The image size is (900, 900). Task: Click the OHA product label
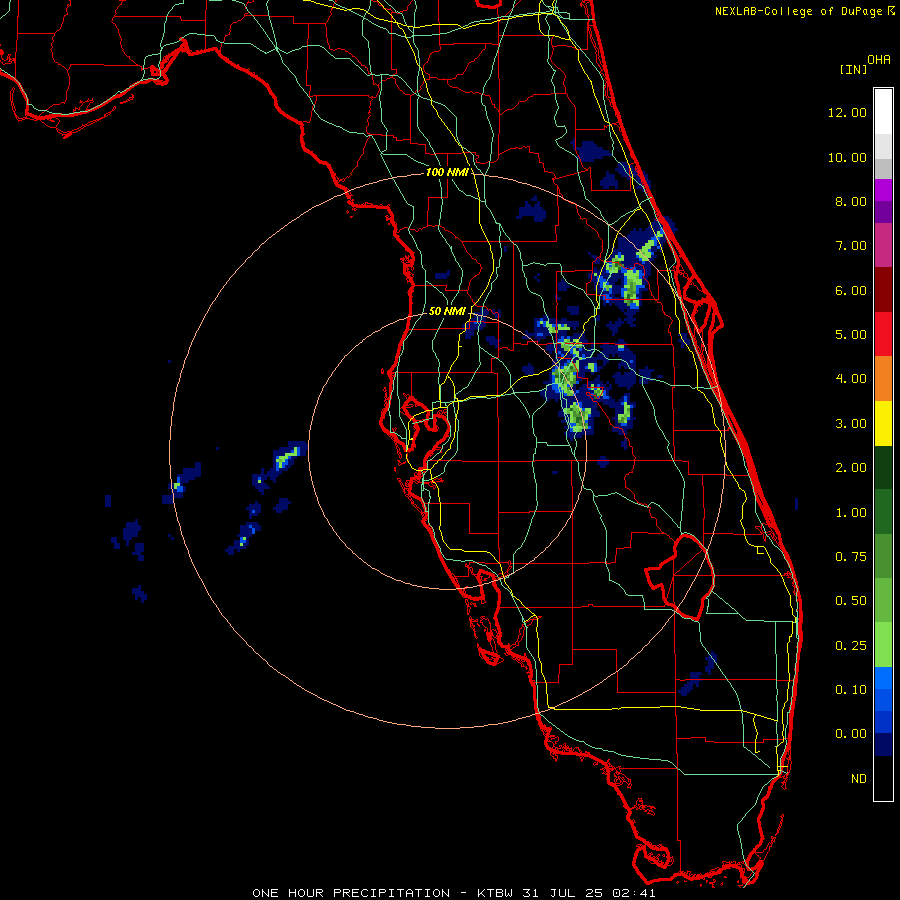click(879, 60)
